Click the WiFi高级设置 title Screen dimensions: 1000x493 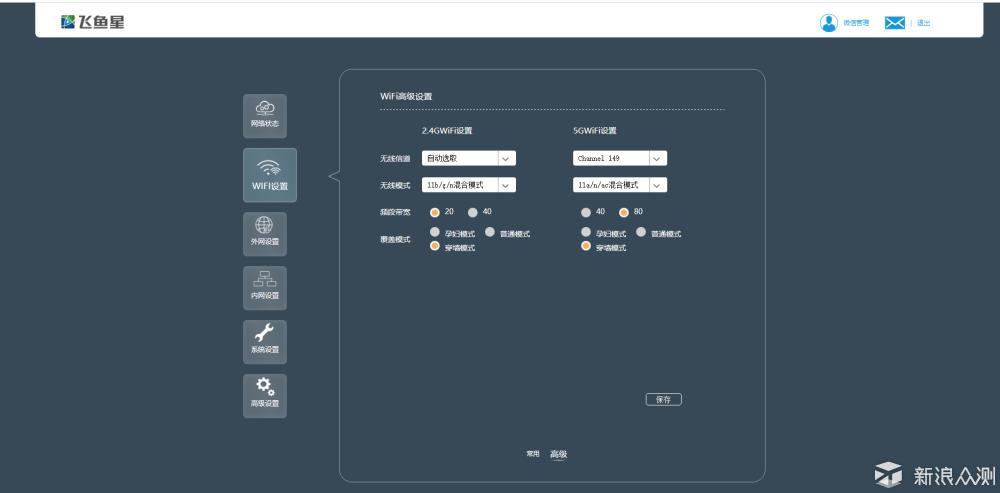click(x=406, y=96)
